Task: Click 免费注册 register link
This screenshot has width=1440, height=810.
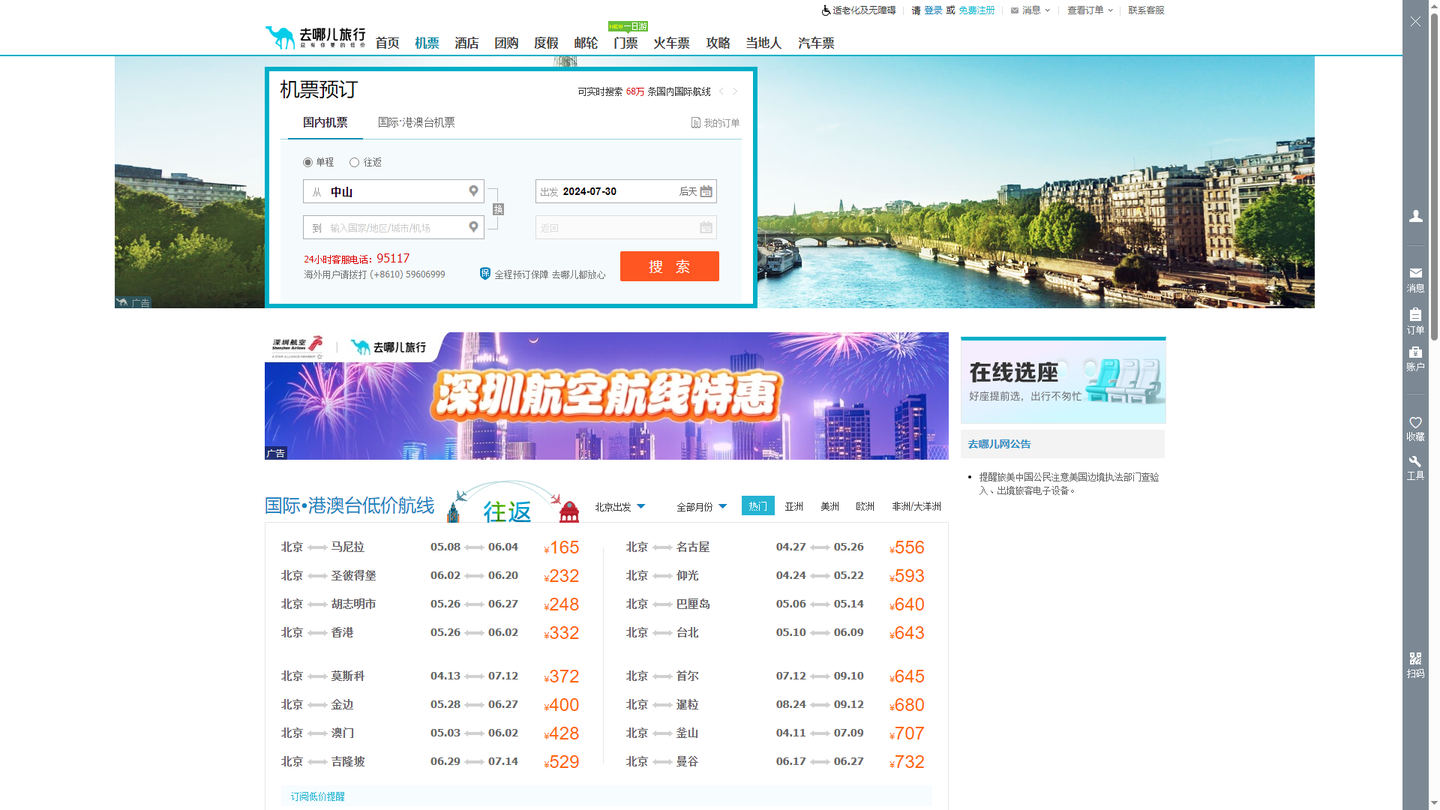Action: (x=977, y=10)
